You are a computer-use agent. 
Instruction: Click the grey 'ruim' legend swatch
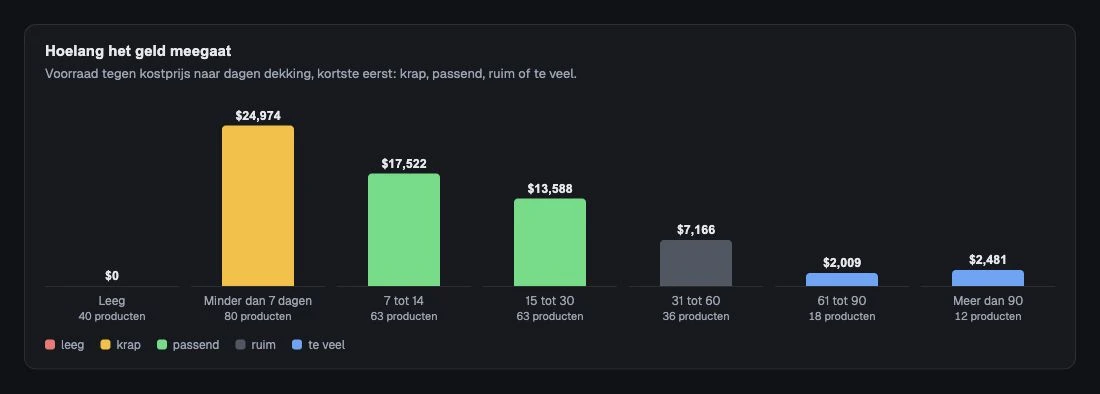(241, 345)
